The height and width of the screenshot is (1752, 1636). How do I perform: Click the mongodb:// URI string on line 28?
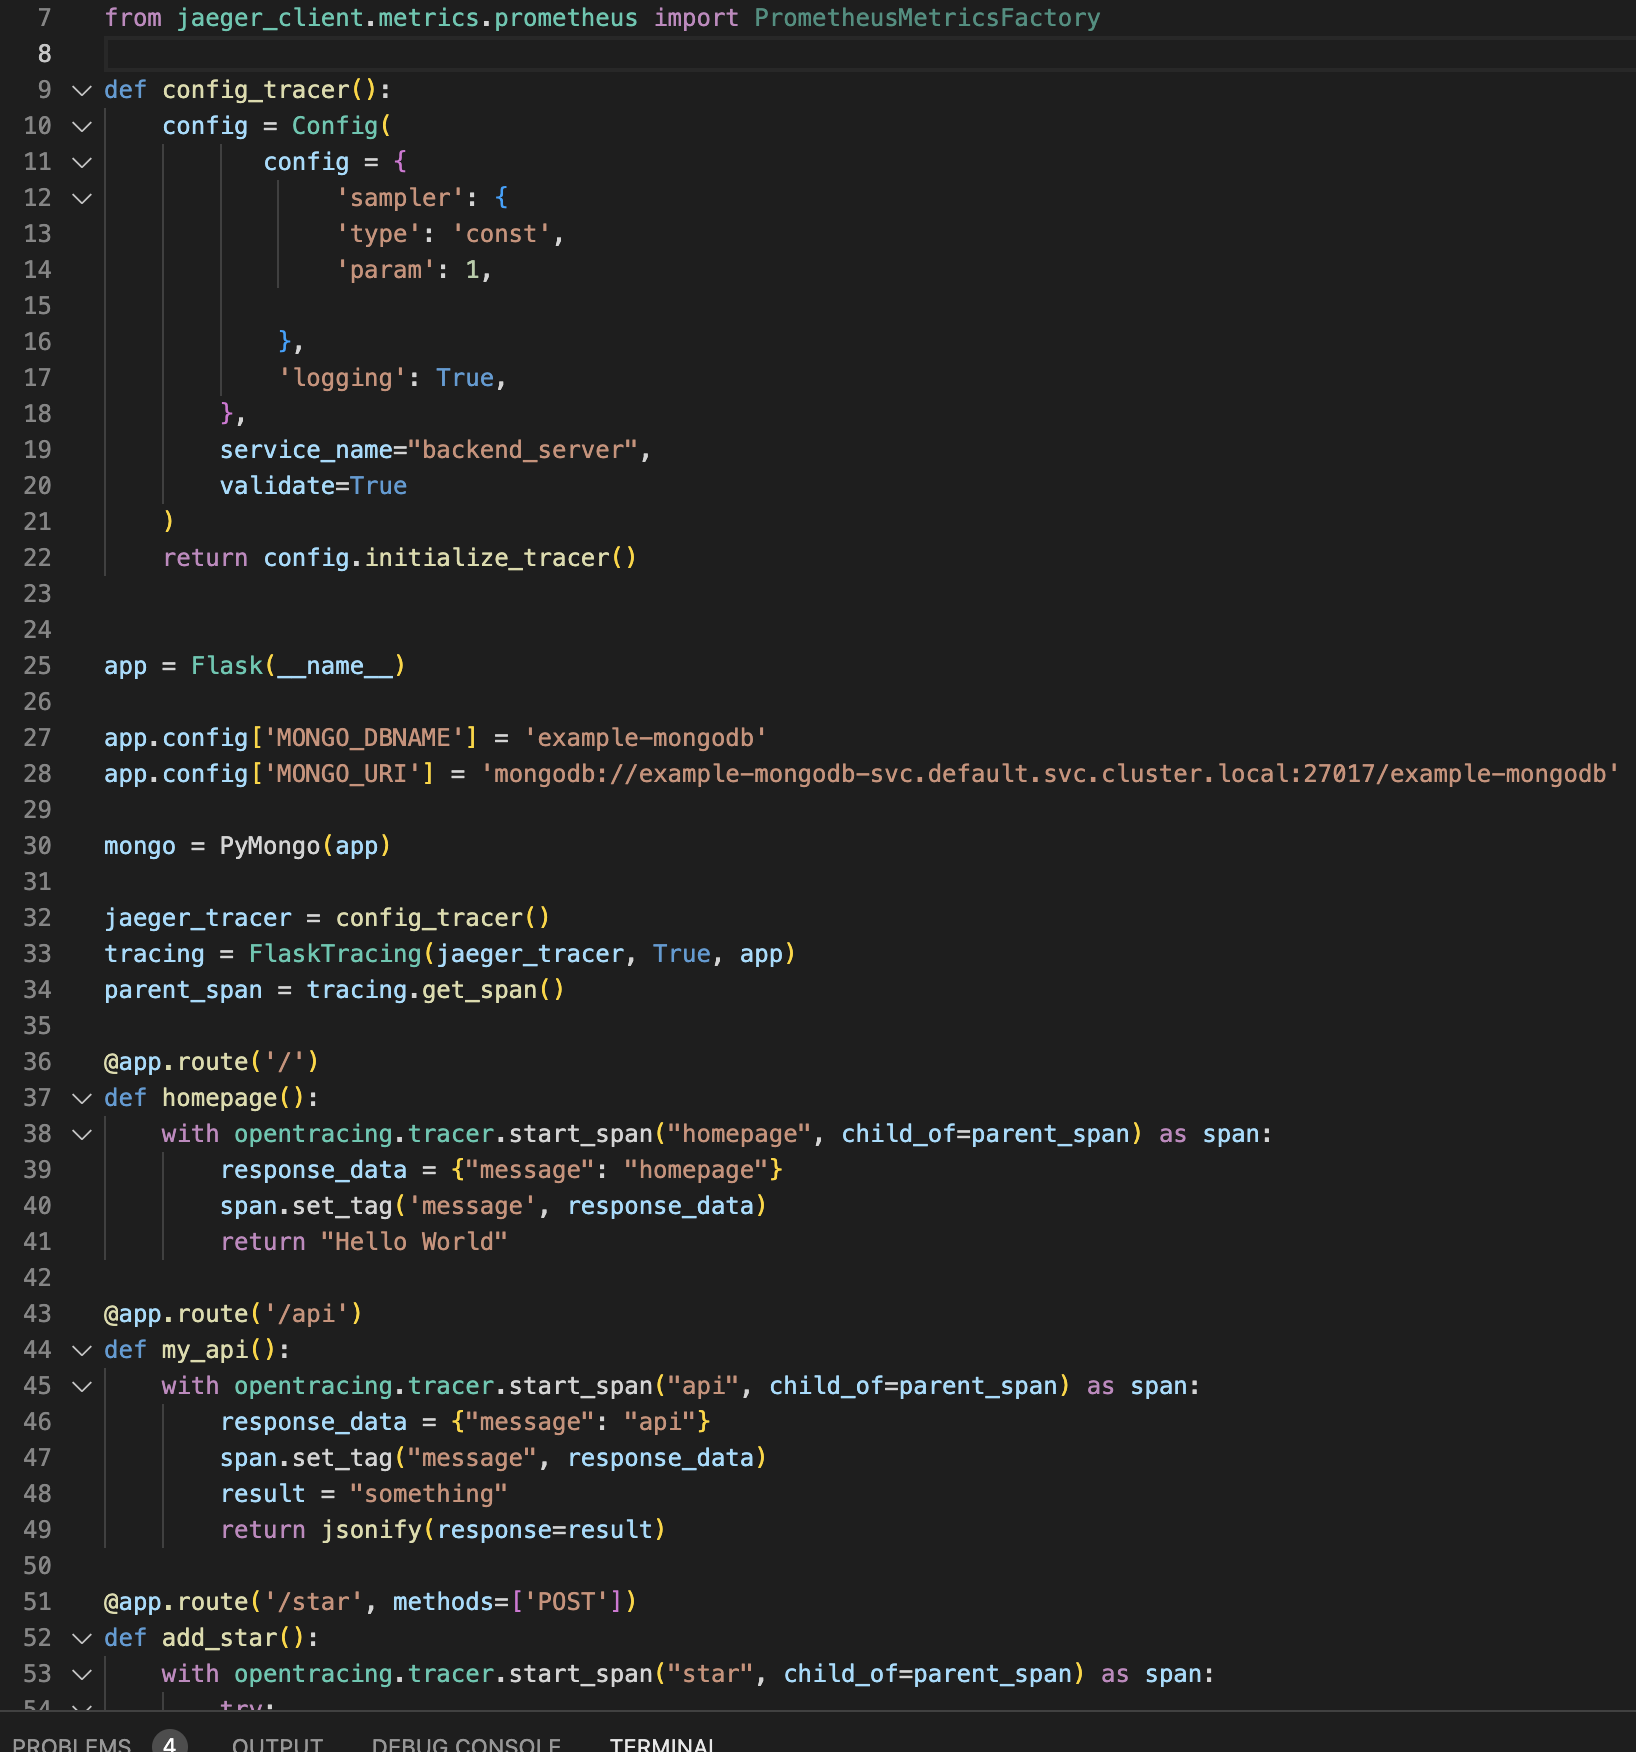tap(1051, 774)
